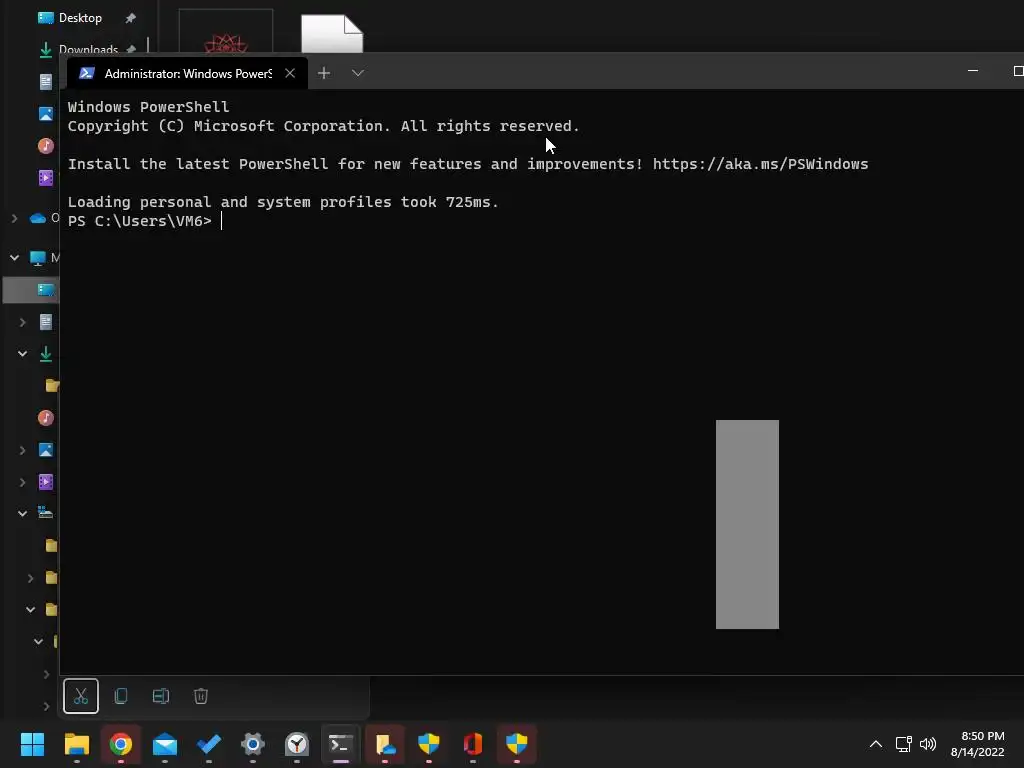The image size is (1024, 768).
Task: Open Microsoft To Do from taskbar
Action: (209, 744)
